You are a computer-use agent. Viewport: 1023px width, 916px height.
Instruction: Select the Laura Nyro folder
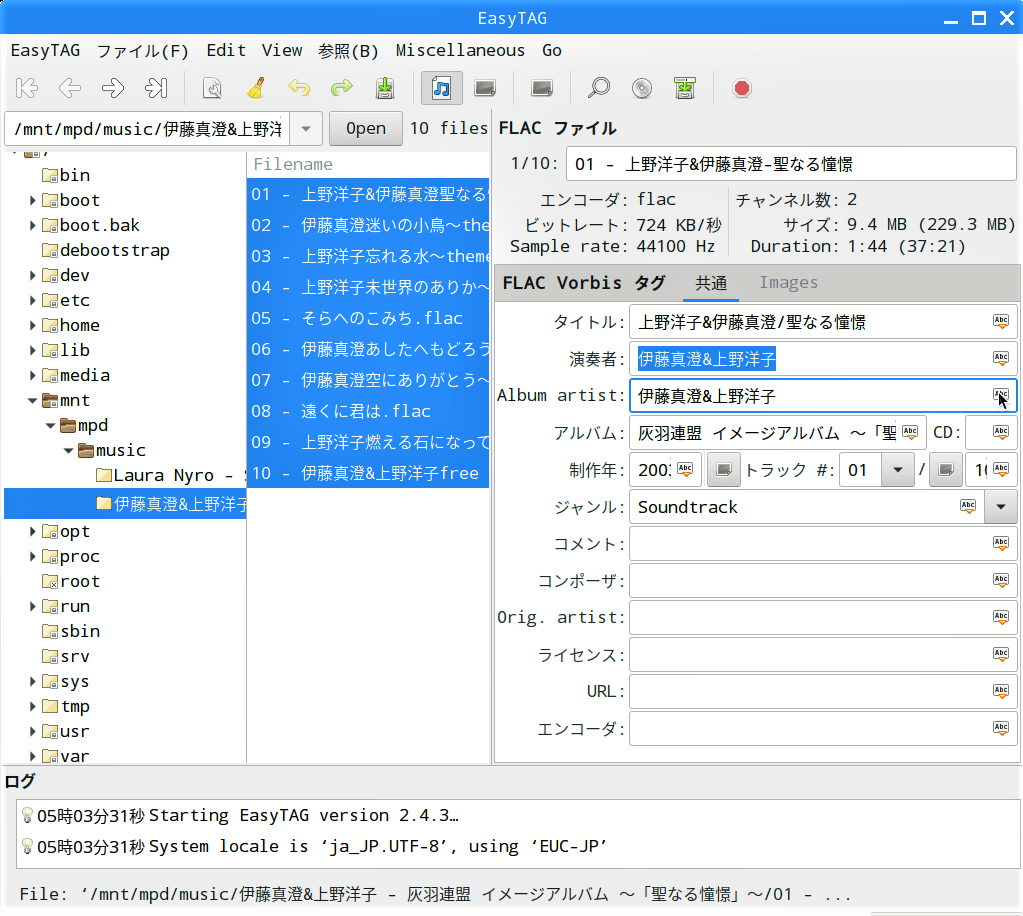[170, 476]
